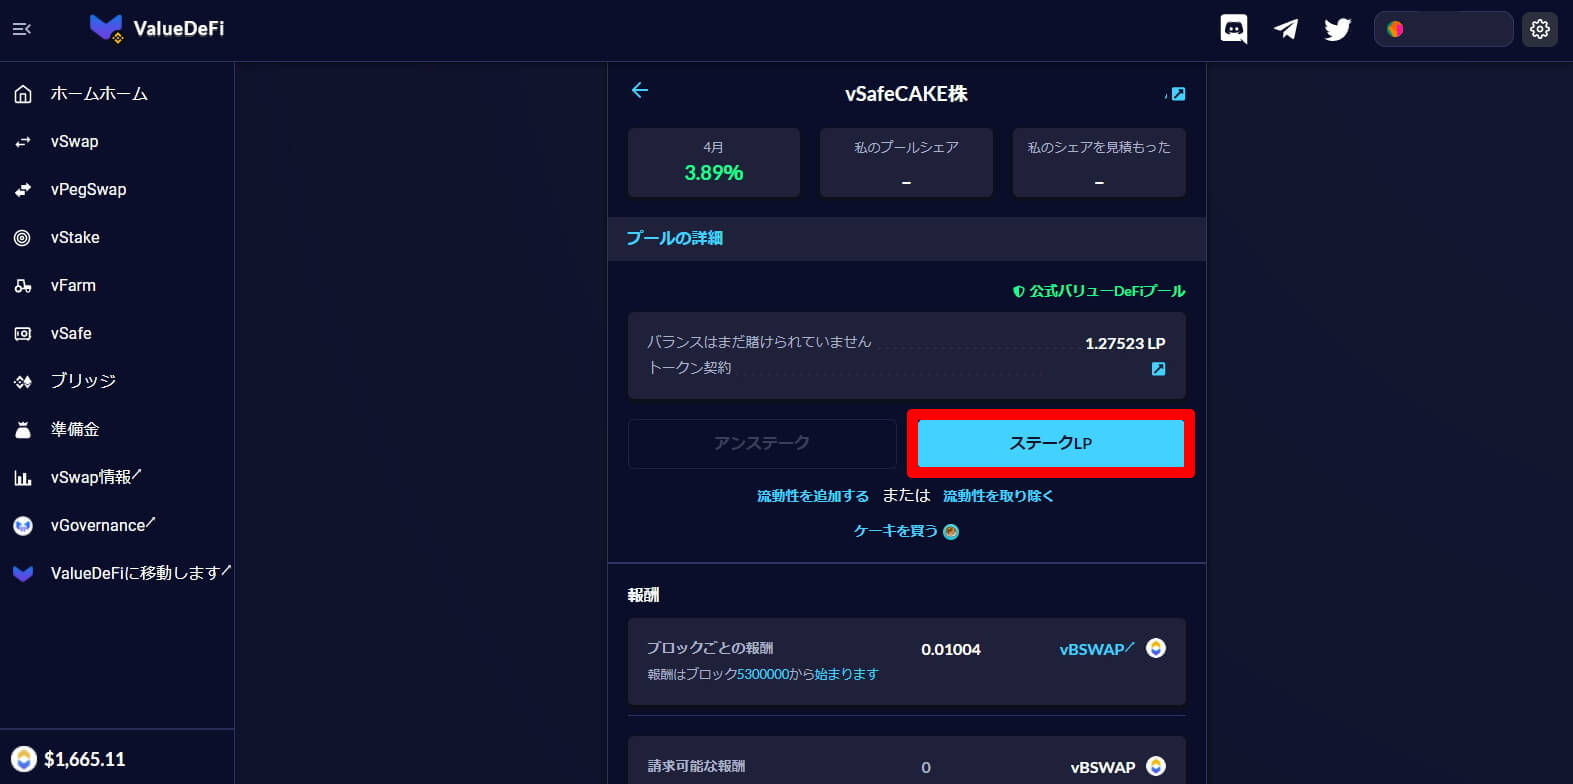The height and width of the screenshot is (784, 1573).
Task: Open the Telegram link icon
Action: 1286,29
